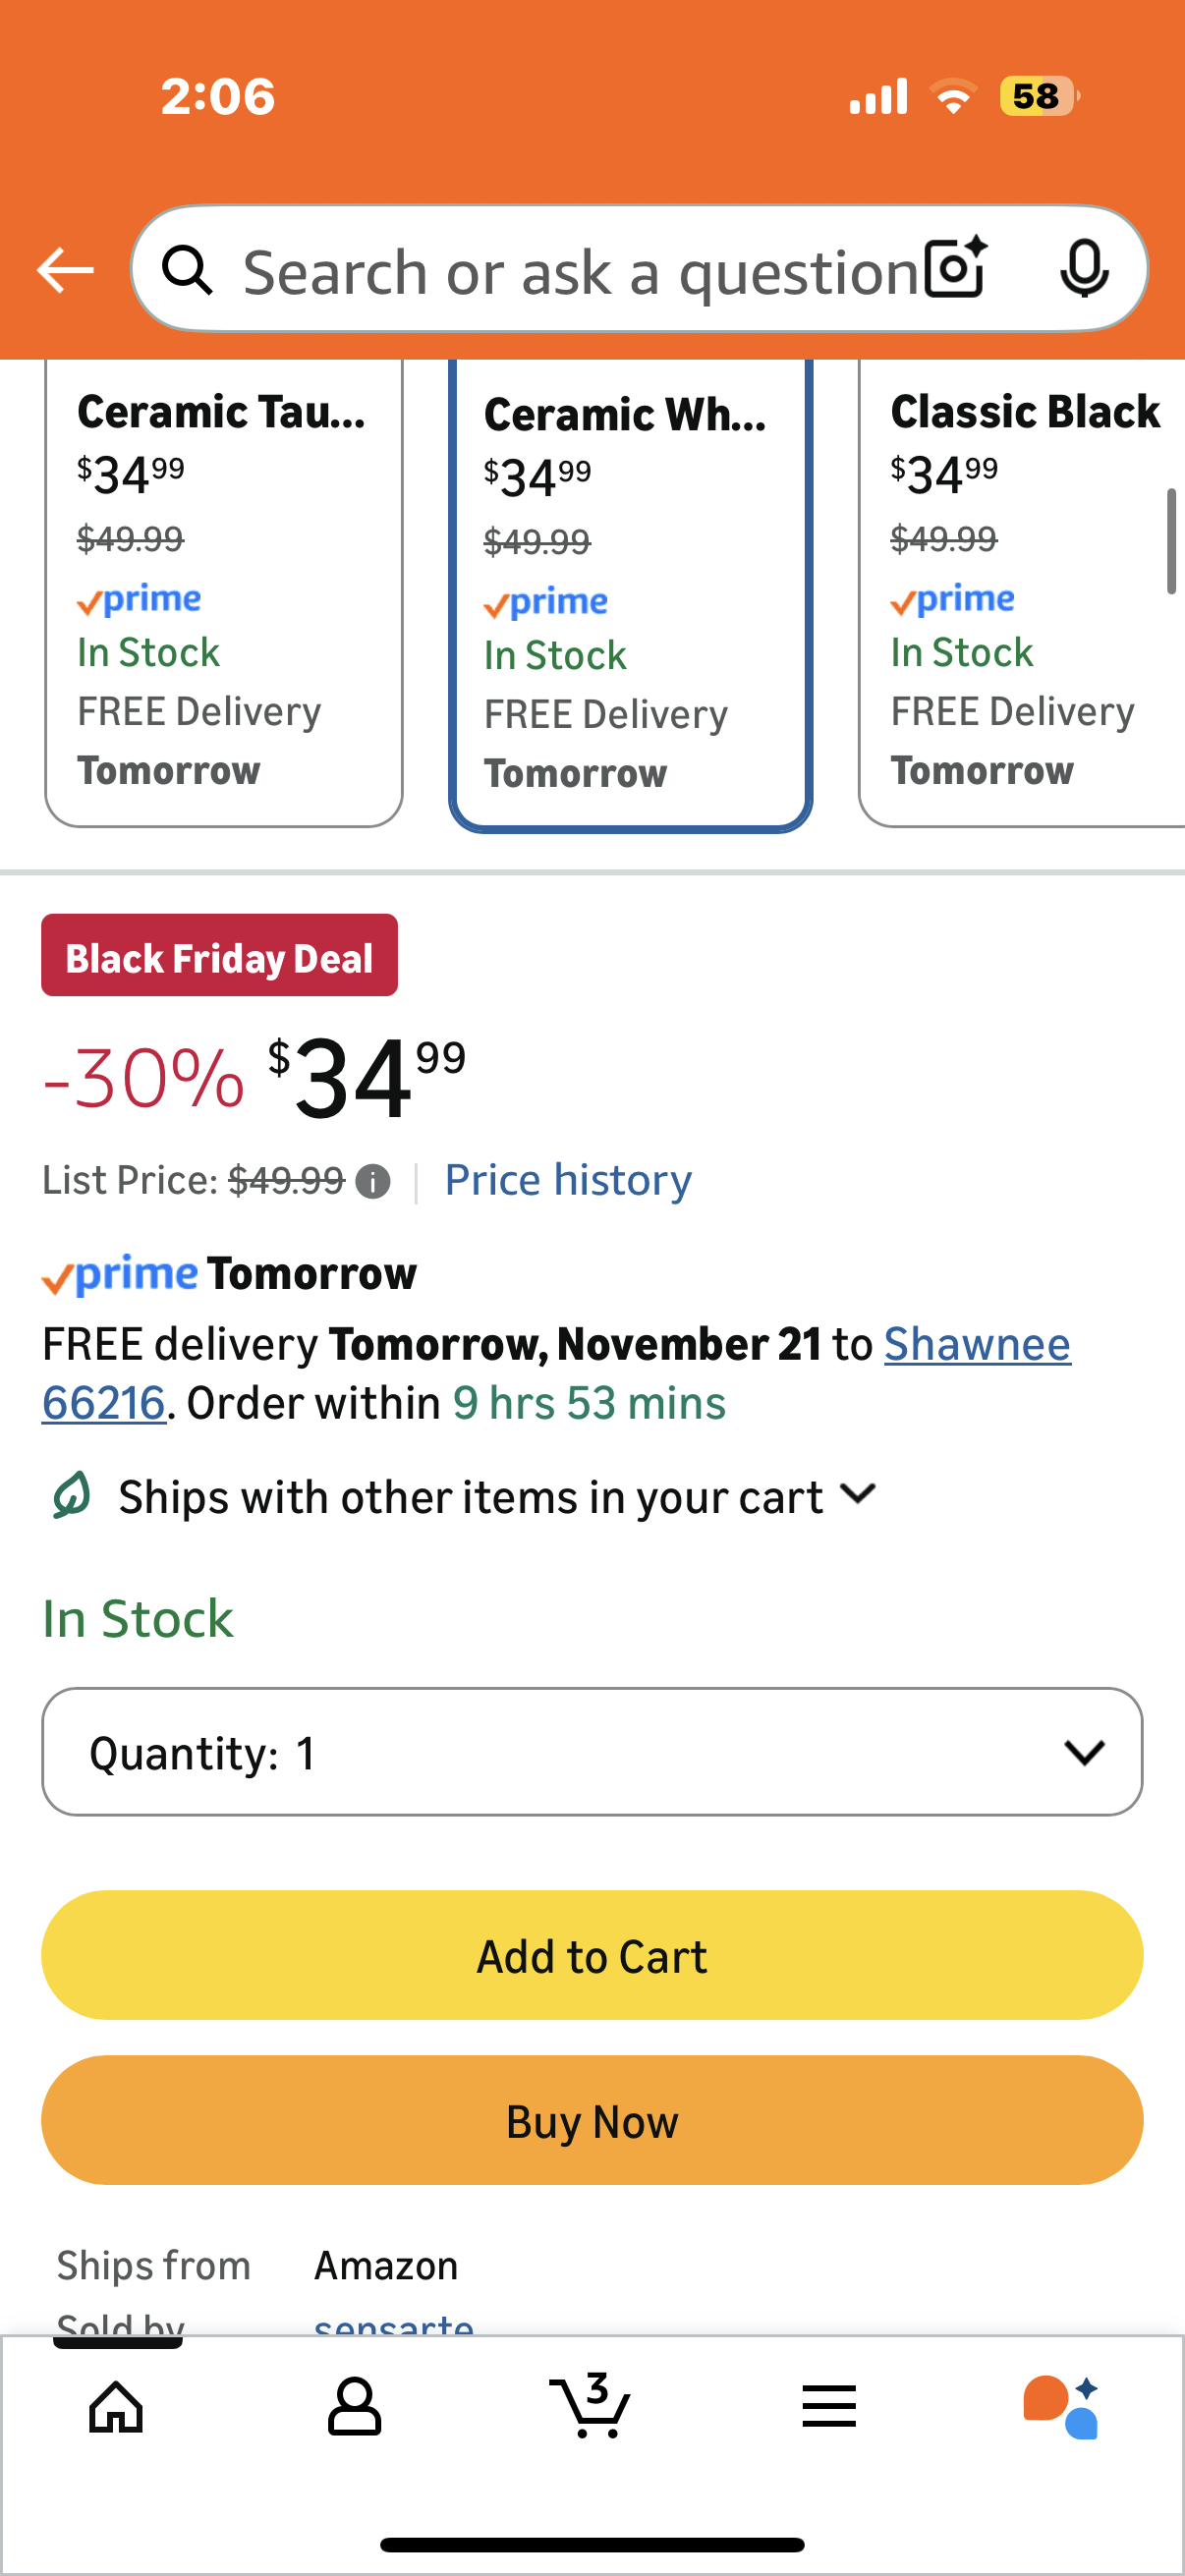Open the shopping cart icon
Viewport: 1185px width, 2576px height.
[x=590, y=2406]
